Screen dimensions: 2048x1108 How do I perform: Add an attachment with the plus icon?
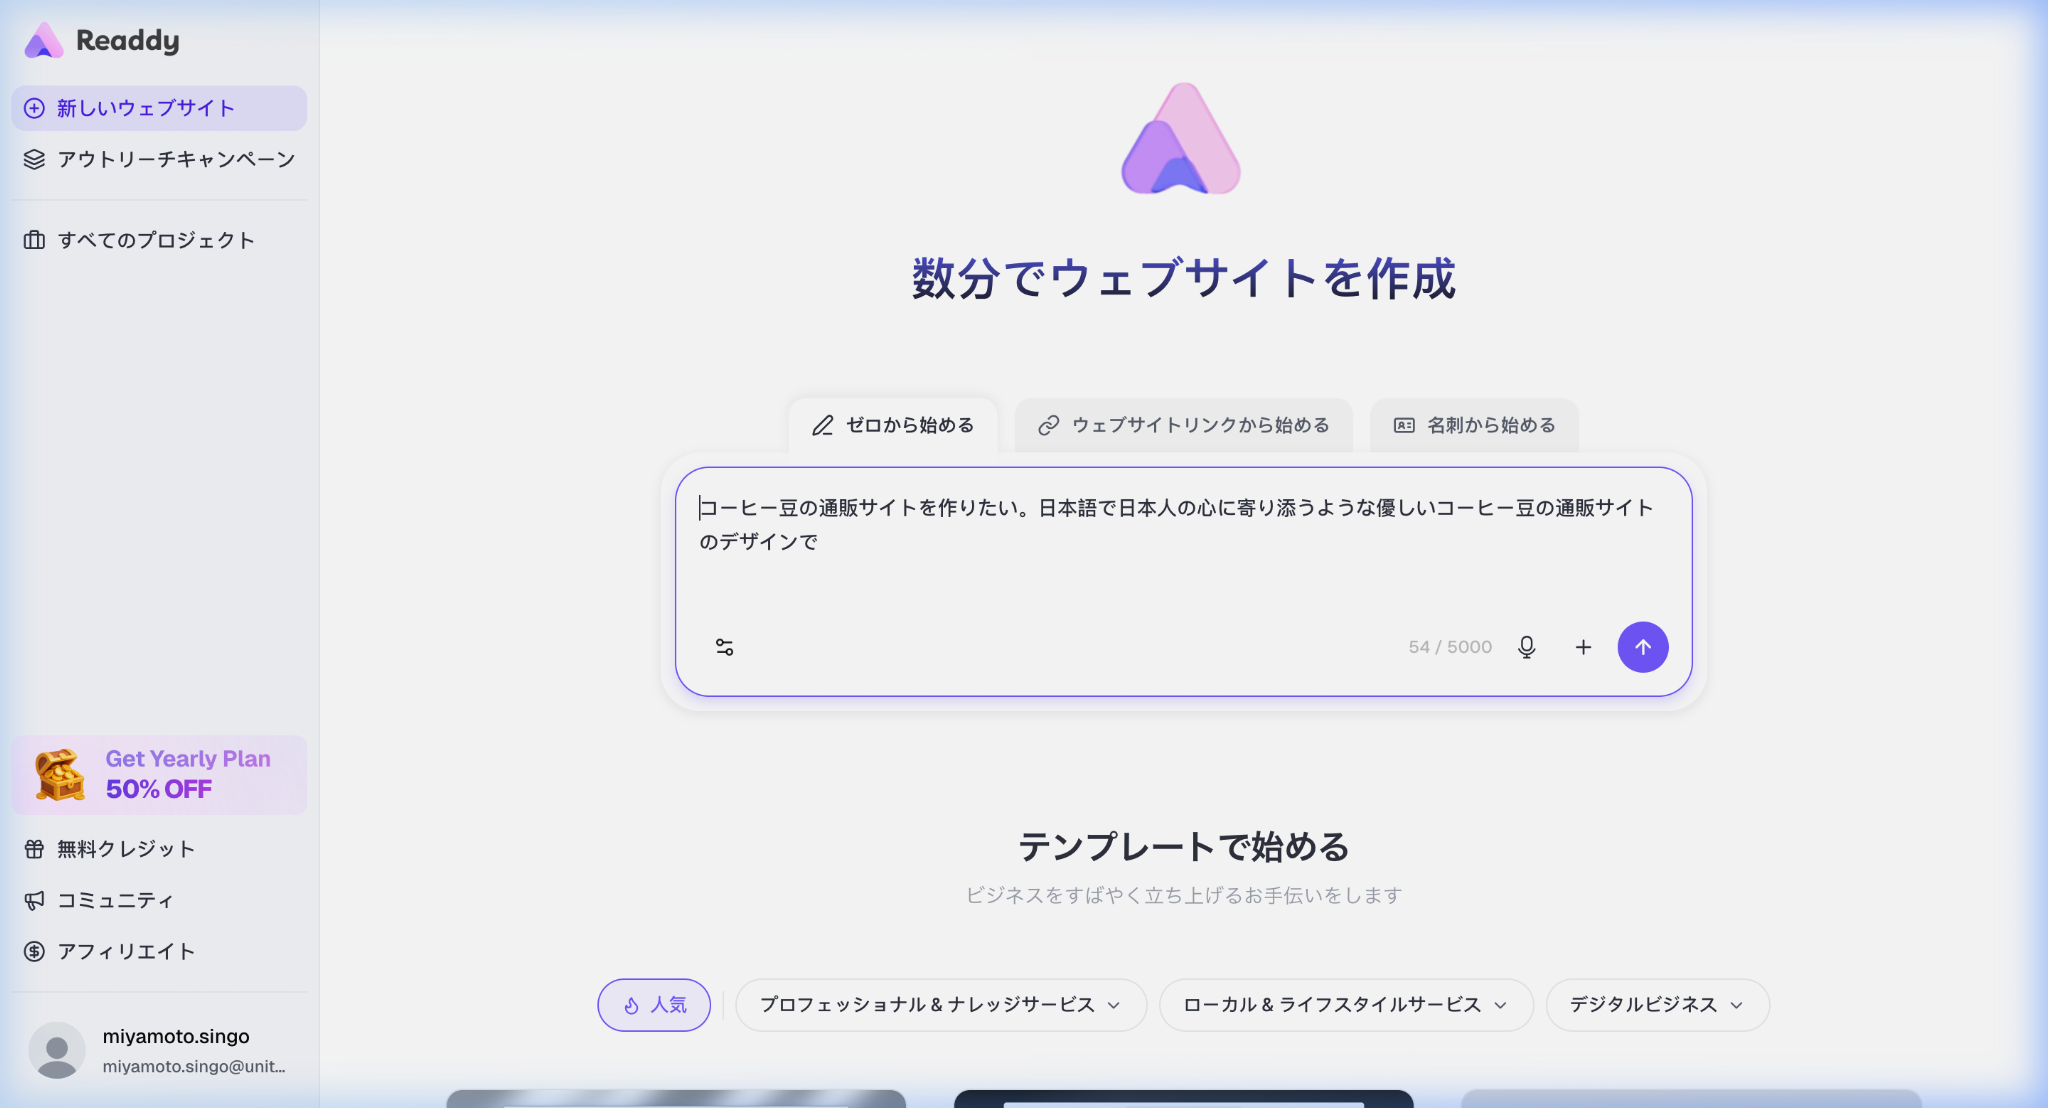[x=1583, y=647]
